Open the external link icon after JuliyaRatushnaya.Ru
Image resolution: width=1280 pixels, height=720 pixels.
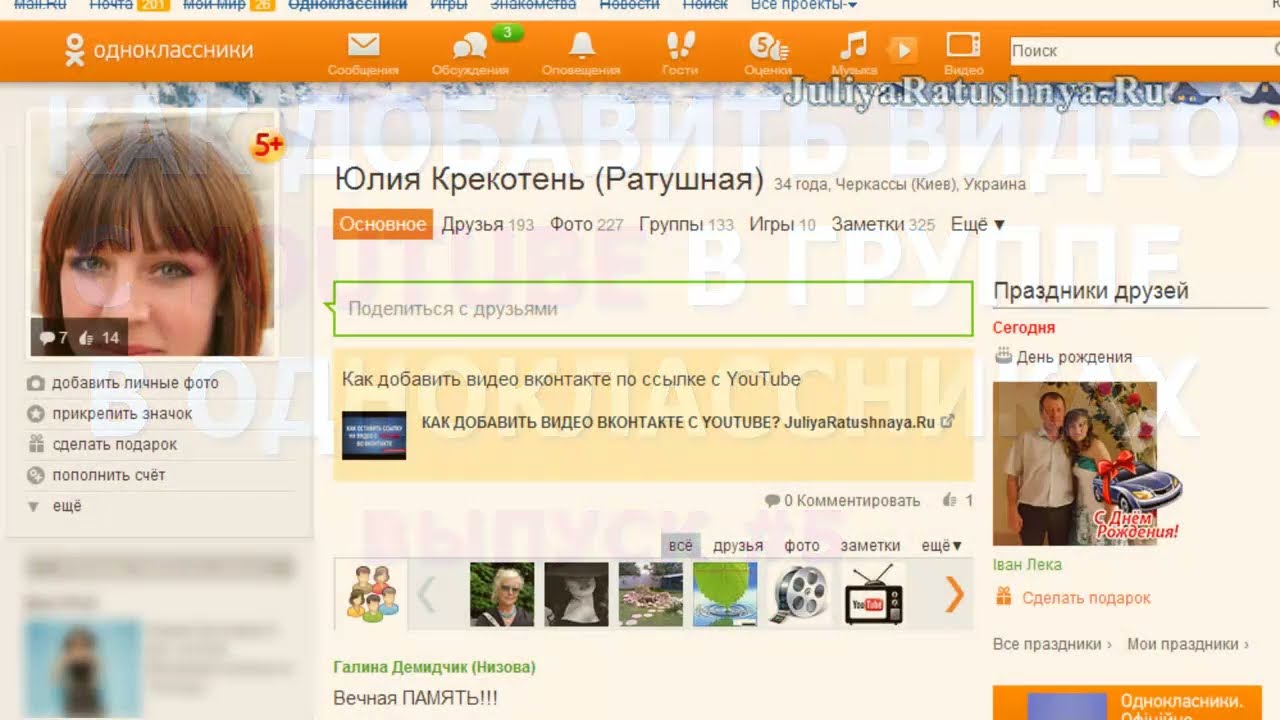[x=947, y=421]
